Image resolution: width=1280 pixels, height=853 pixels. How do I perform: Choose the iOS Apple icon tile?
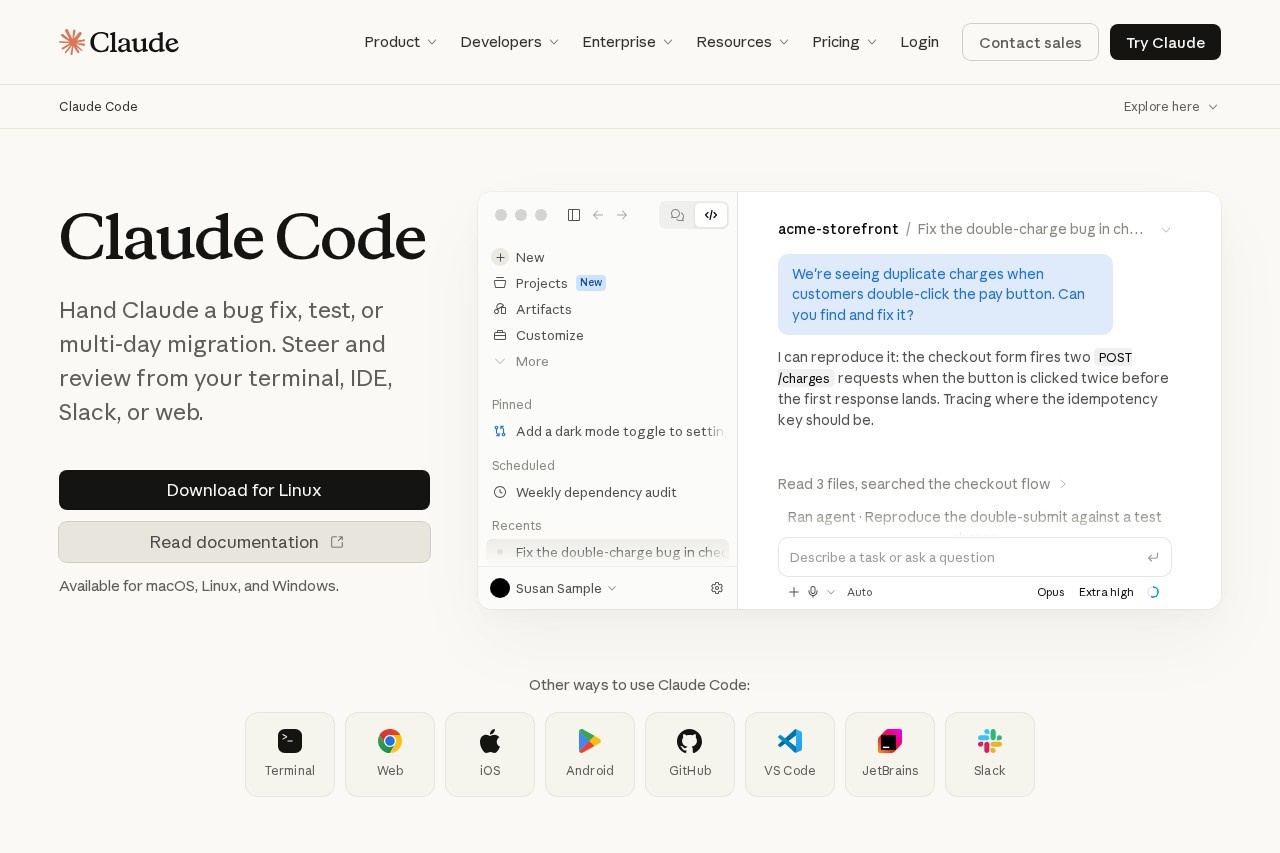490,754
